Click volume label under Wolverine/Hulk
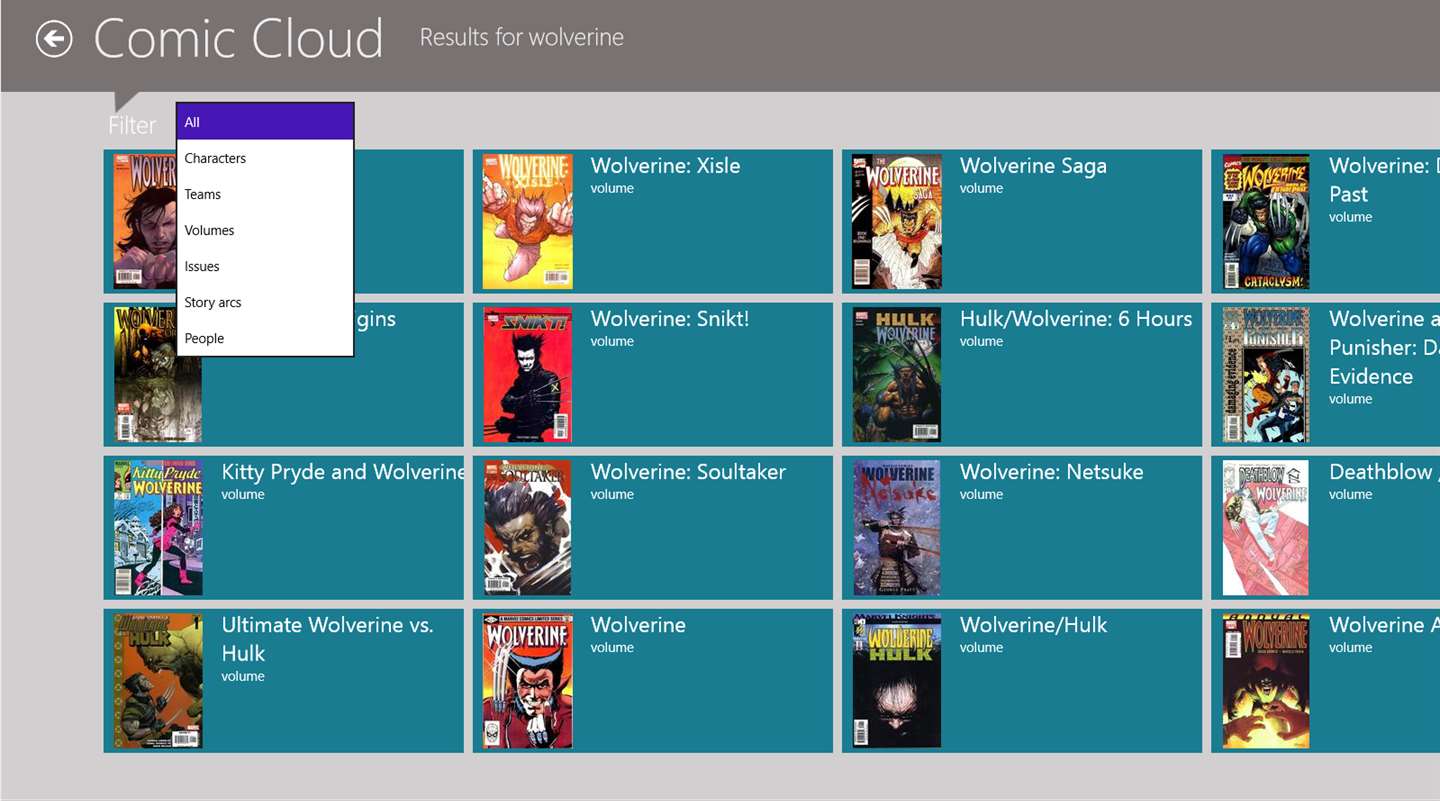Screen dimensions: 1440x801 point(981,647)
